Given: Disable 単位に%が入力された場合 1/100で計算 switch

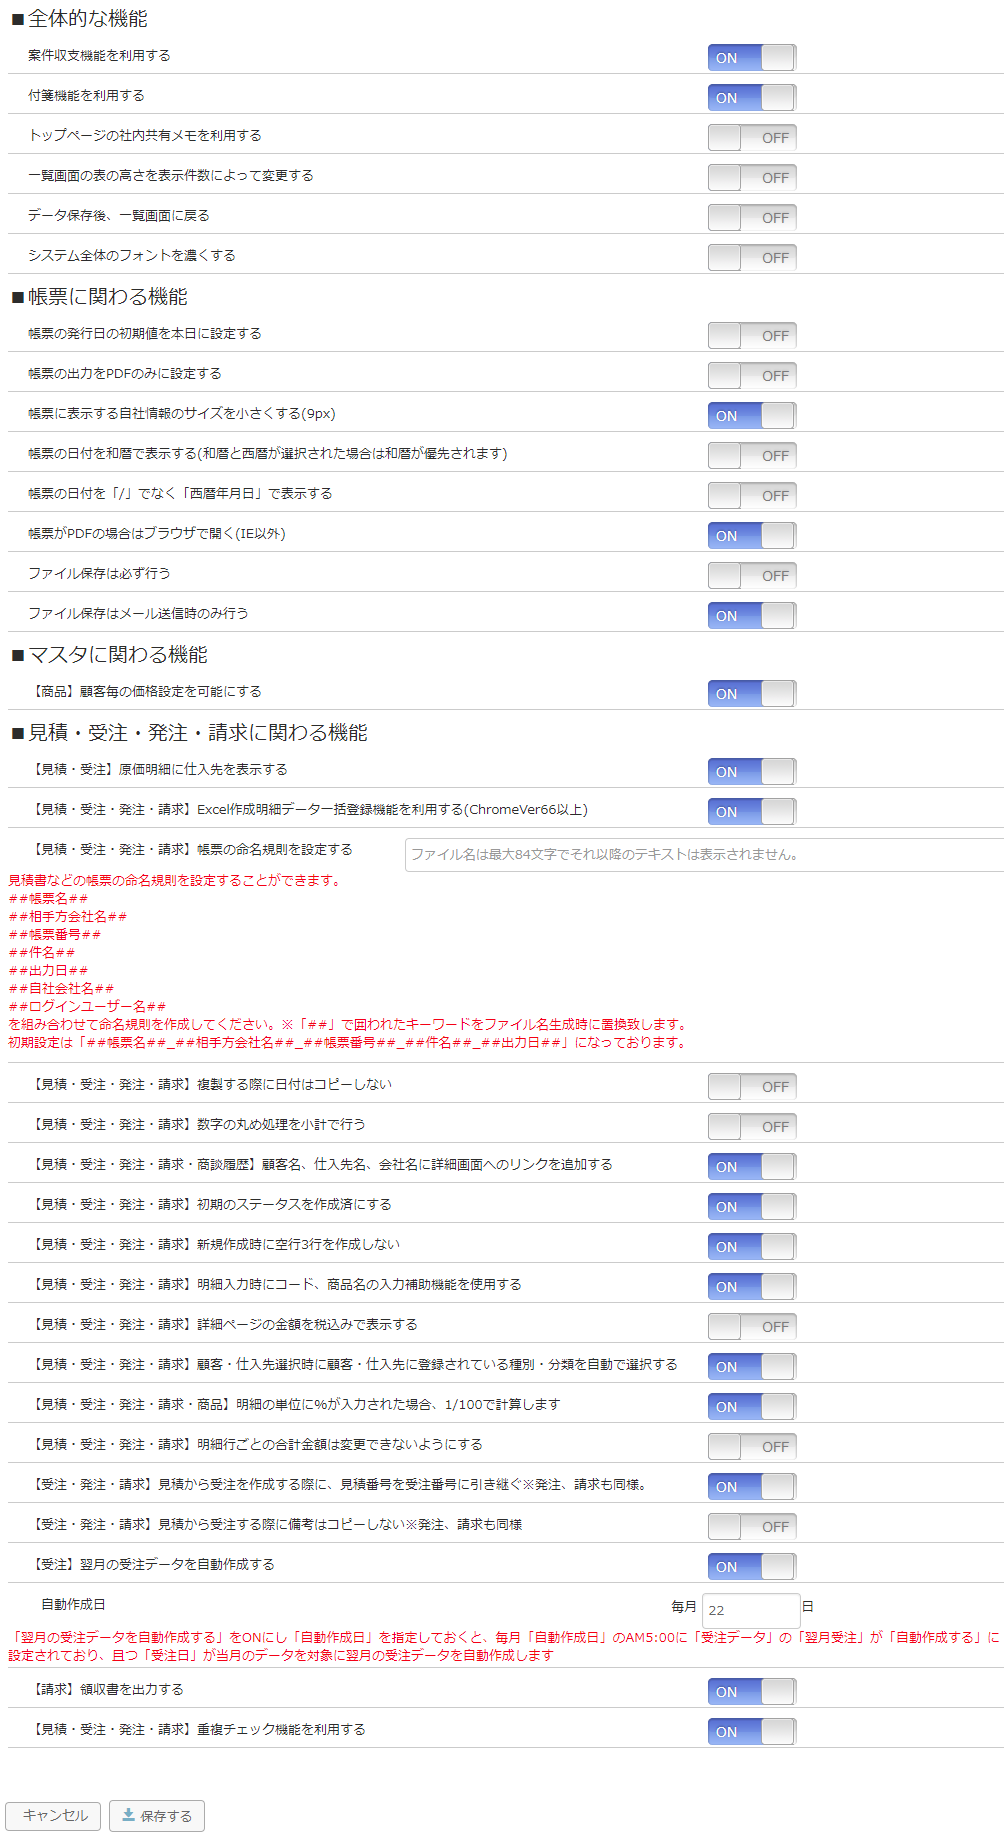Looking at the screenshot, I should point(752,1407).
